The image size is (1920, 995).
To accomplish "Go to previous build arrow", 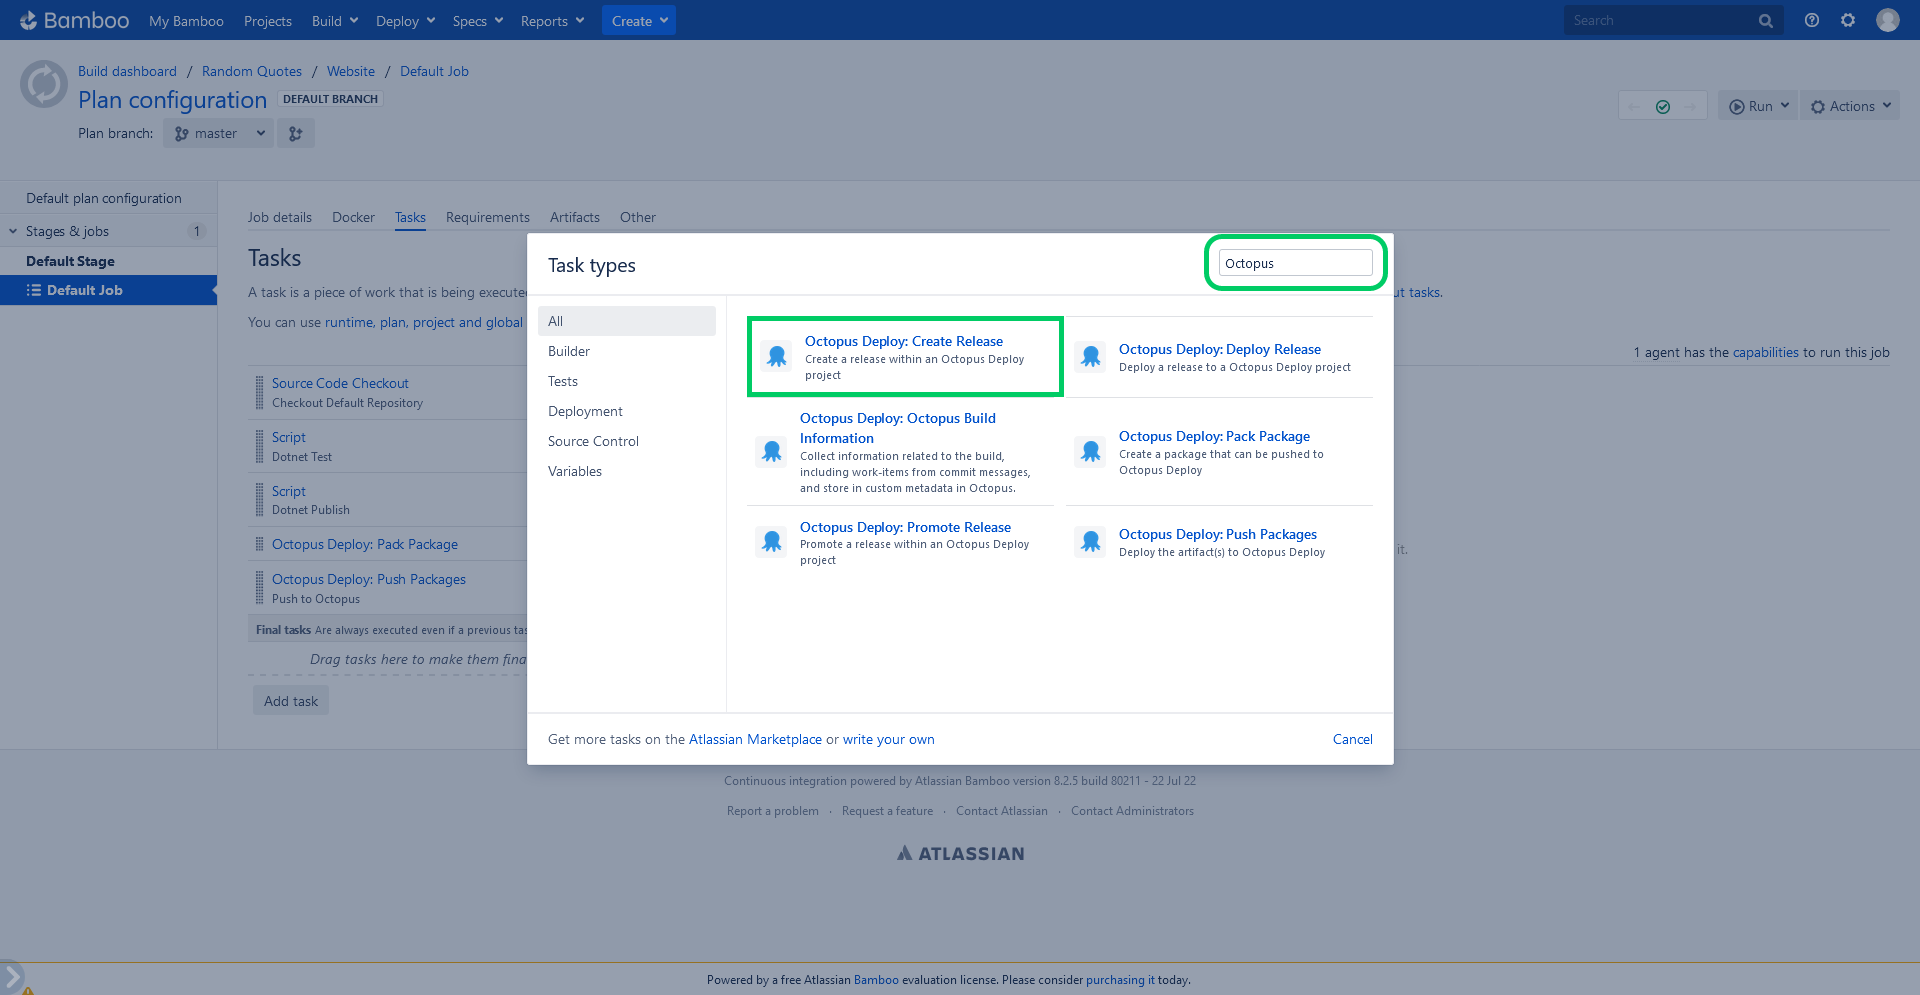I will click(x=1634, y=106).
